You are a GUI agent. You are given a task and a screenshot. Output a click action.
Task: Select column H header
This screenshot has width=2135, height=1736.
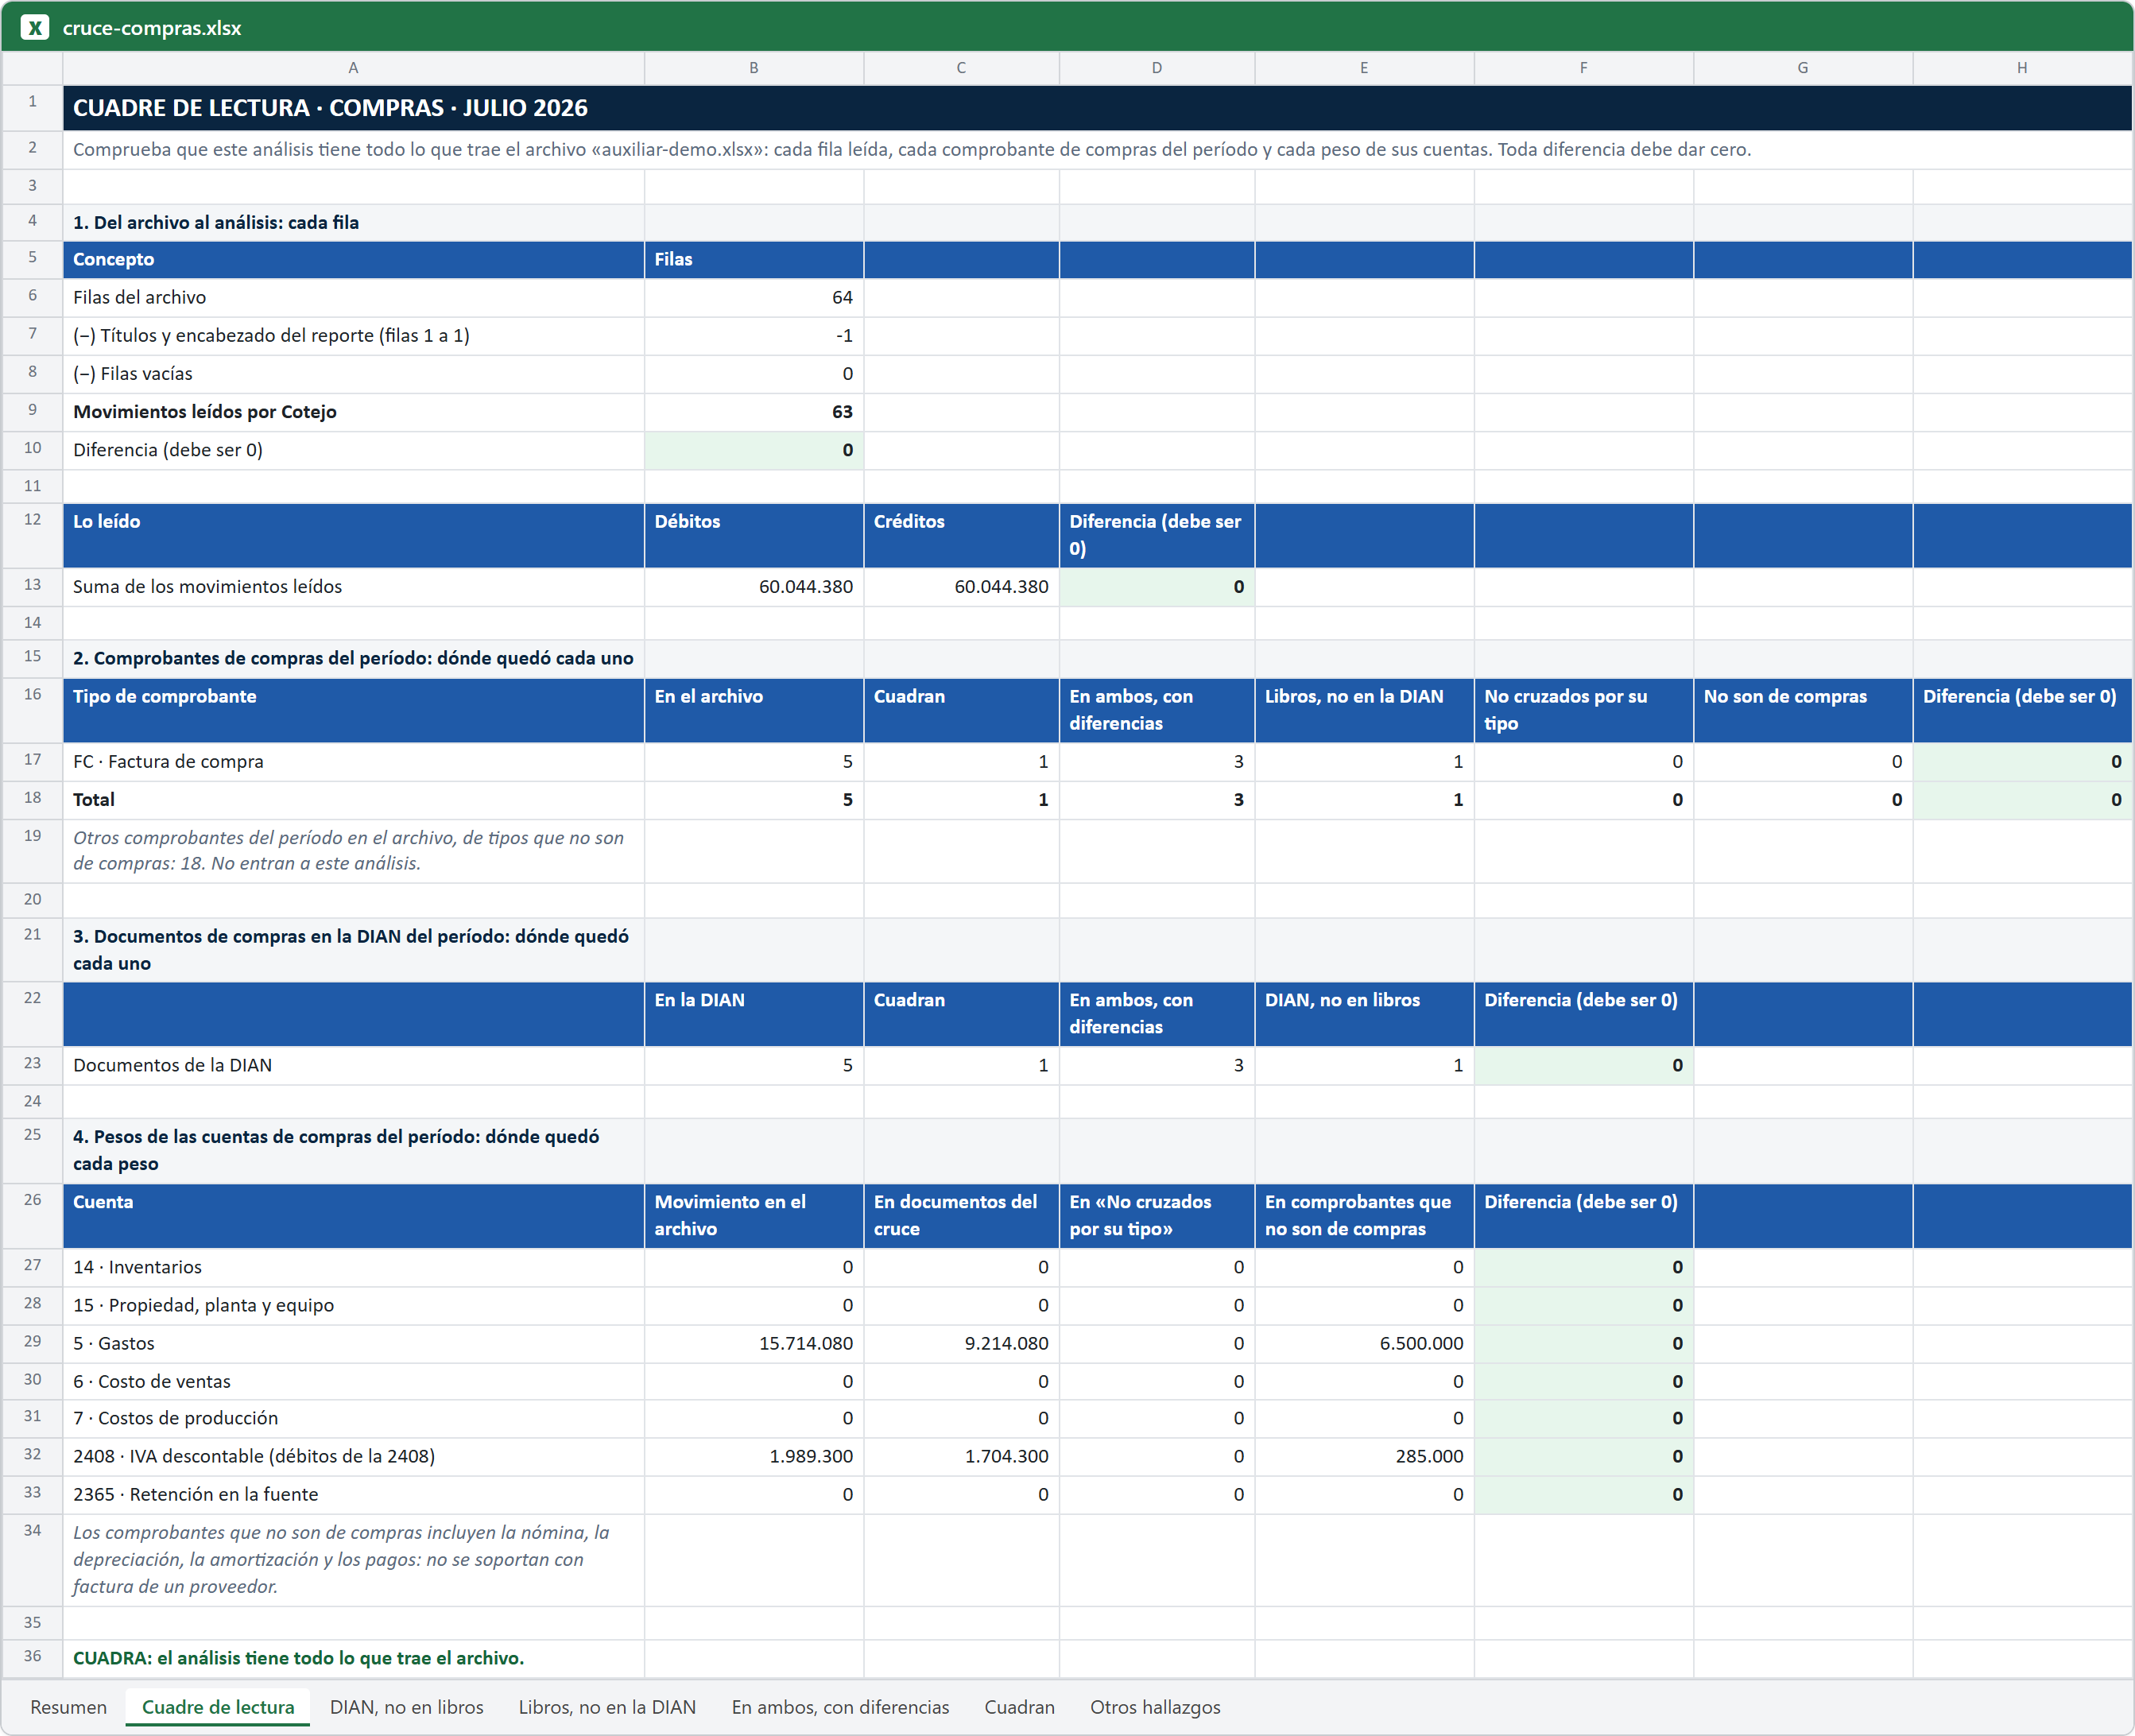pyautogui.click(x=2022, y=68)
